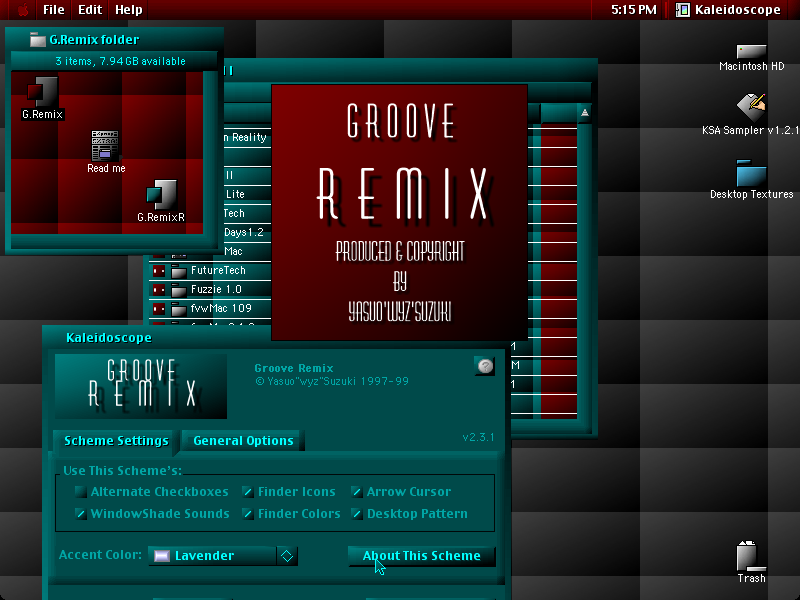Open the Kaleidoscope application menu
This screenshot has width=800, height=600.
pyautogui.click(x=728, y=10)
